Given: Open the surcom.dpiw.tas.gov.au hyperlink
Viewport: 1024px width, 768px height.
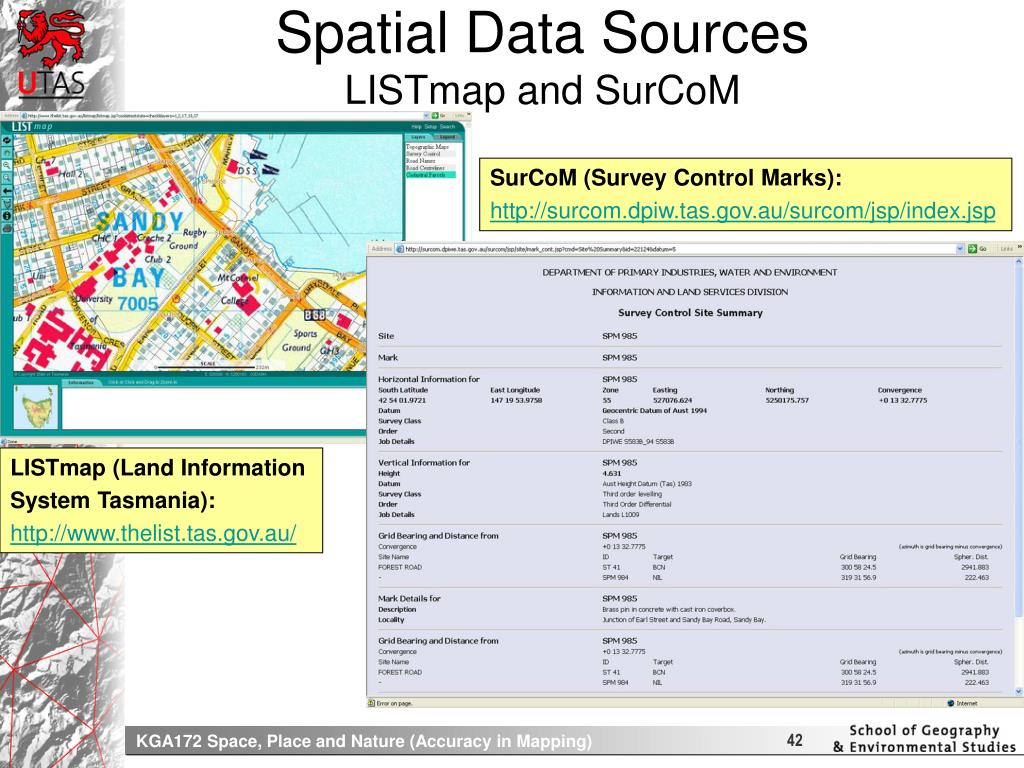Looking at the screenshot, I should click(x=743, y=211).
